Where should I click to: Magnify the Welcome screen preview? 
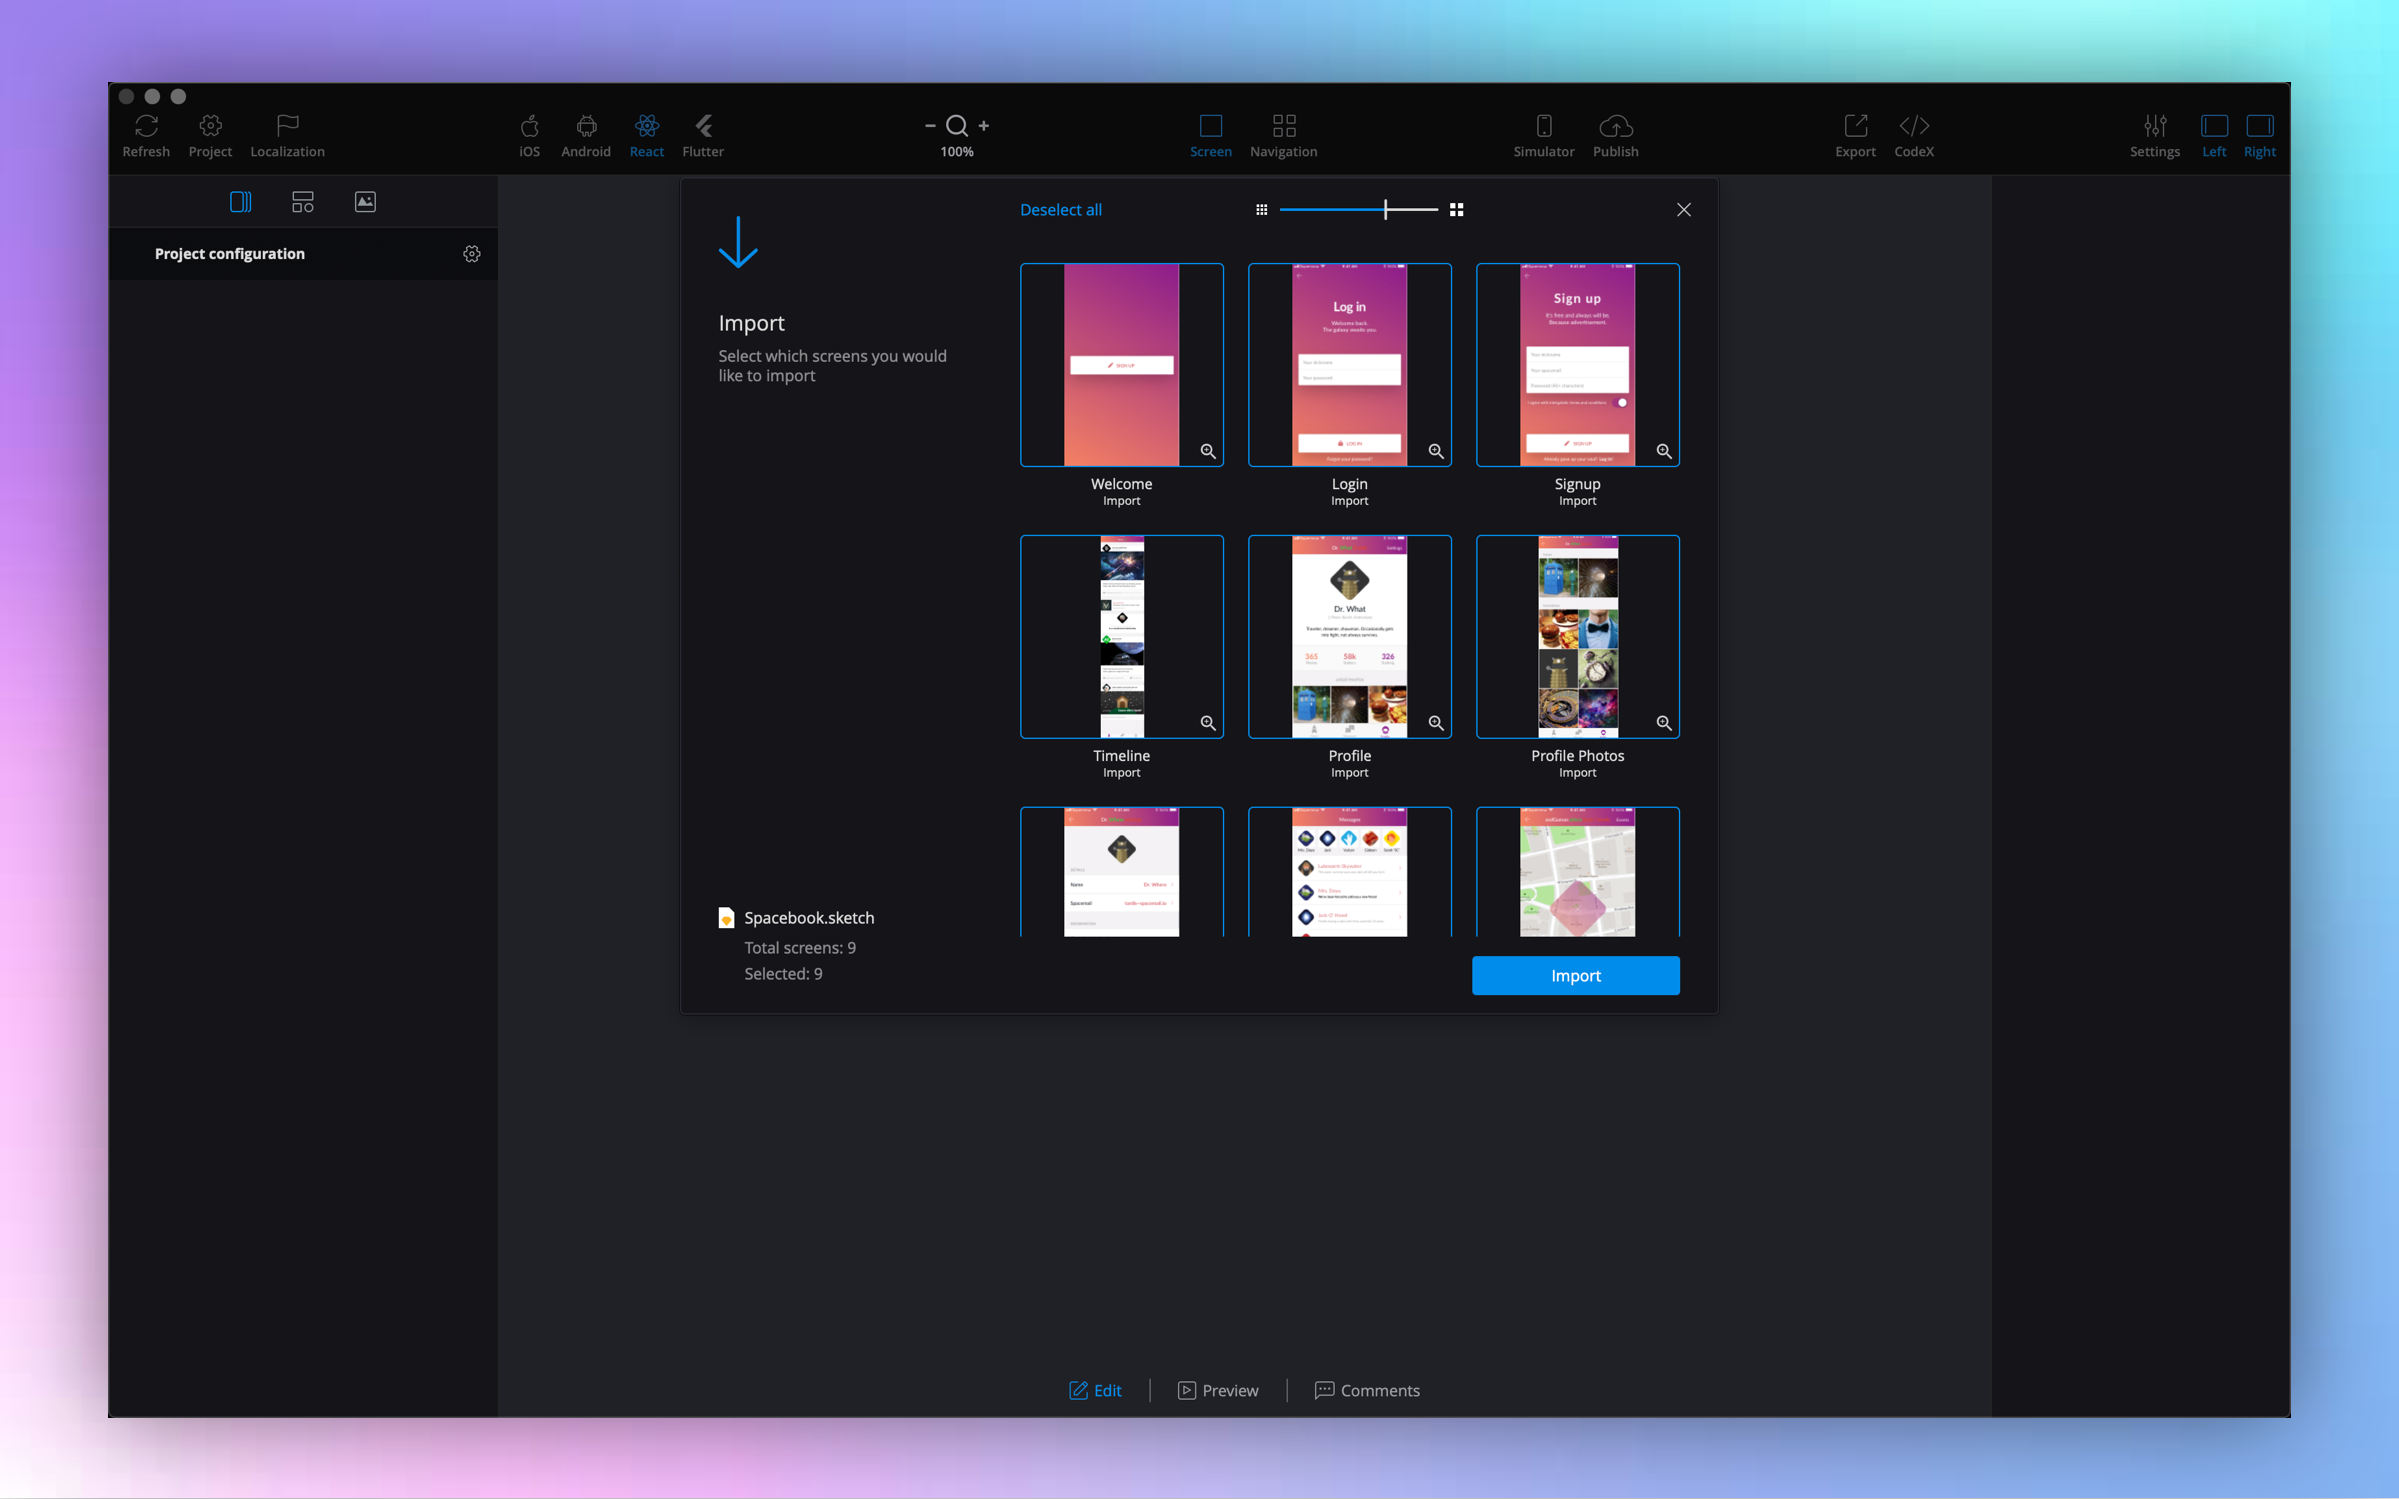pos(1208,452)
